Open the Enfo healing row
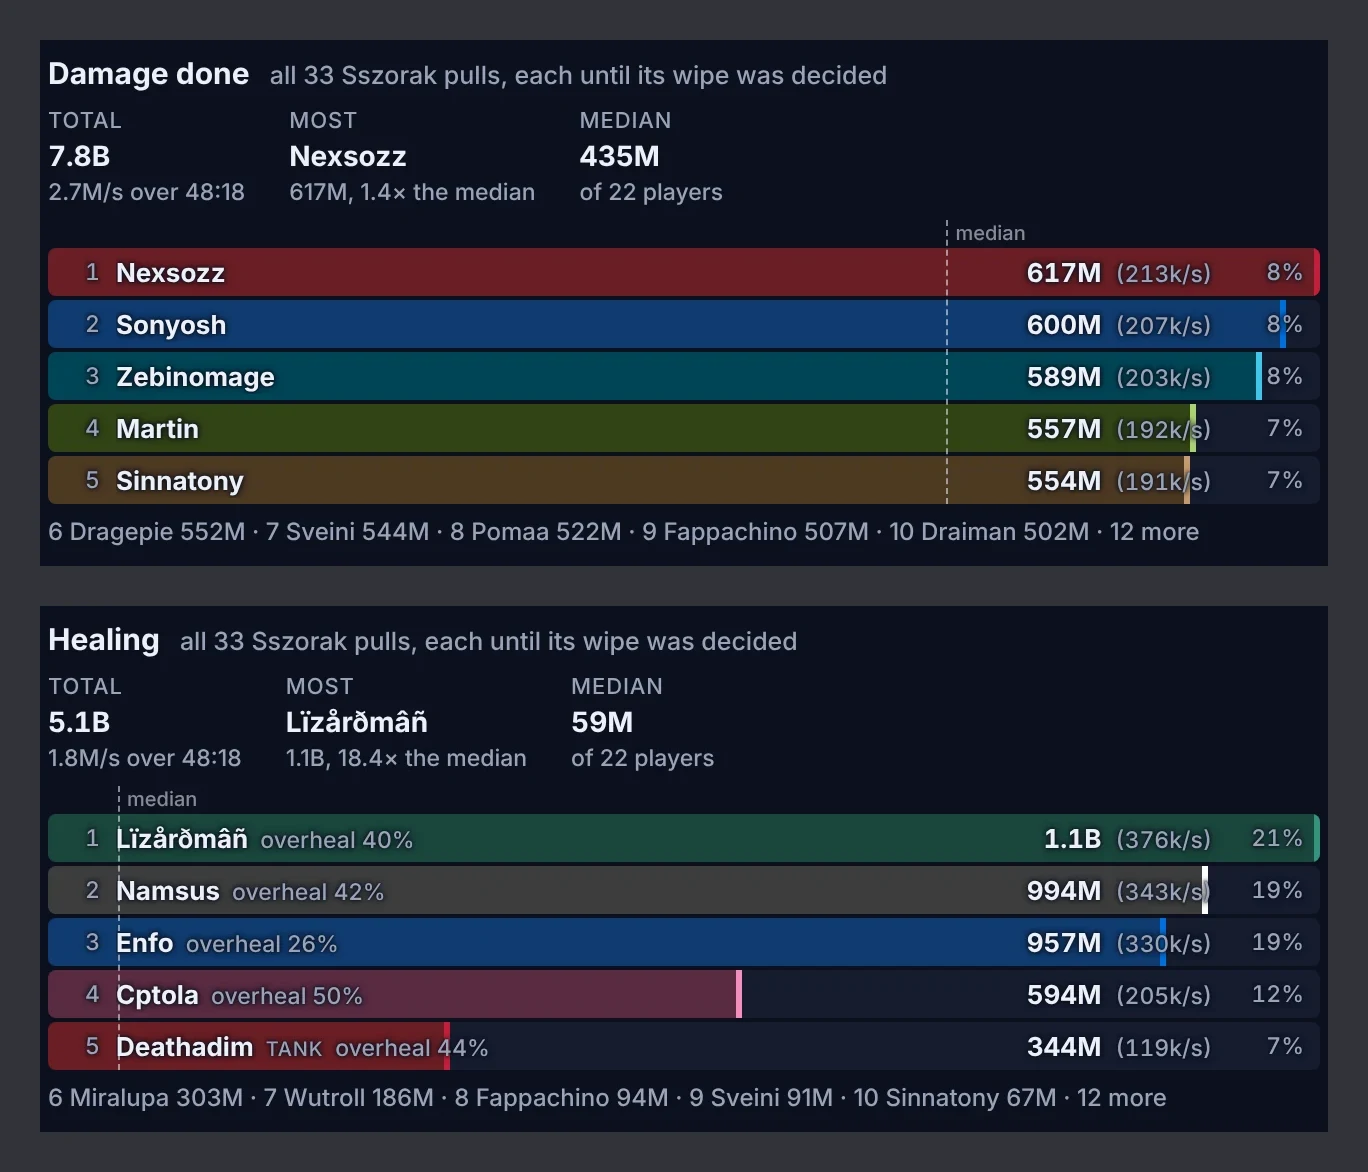Screen dimensions: 1368x1172 [x=684, y=942]
